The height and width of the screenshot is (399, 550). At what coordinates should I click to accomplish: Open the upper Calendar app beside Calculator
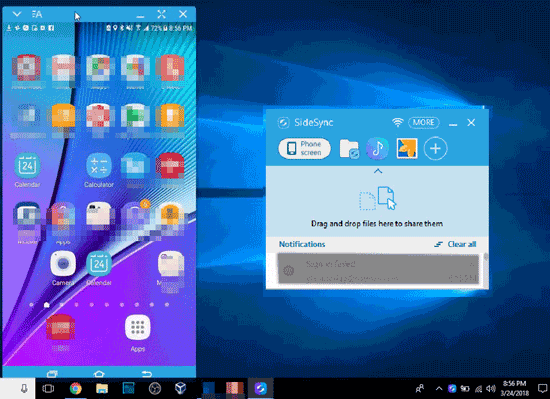pyautogui.click(x=27, y=170)
